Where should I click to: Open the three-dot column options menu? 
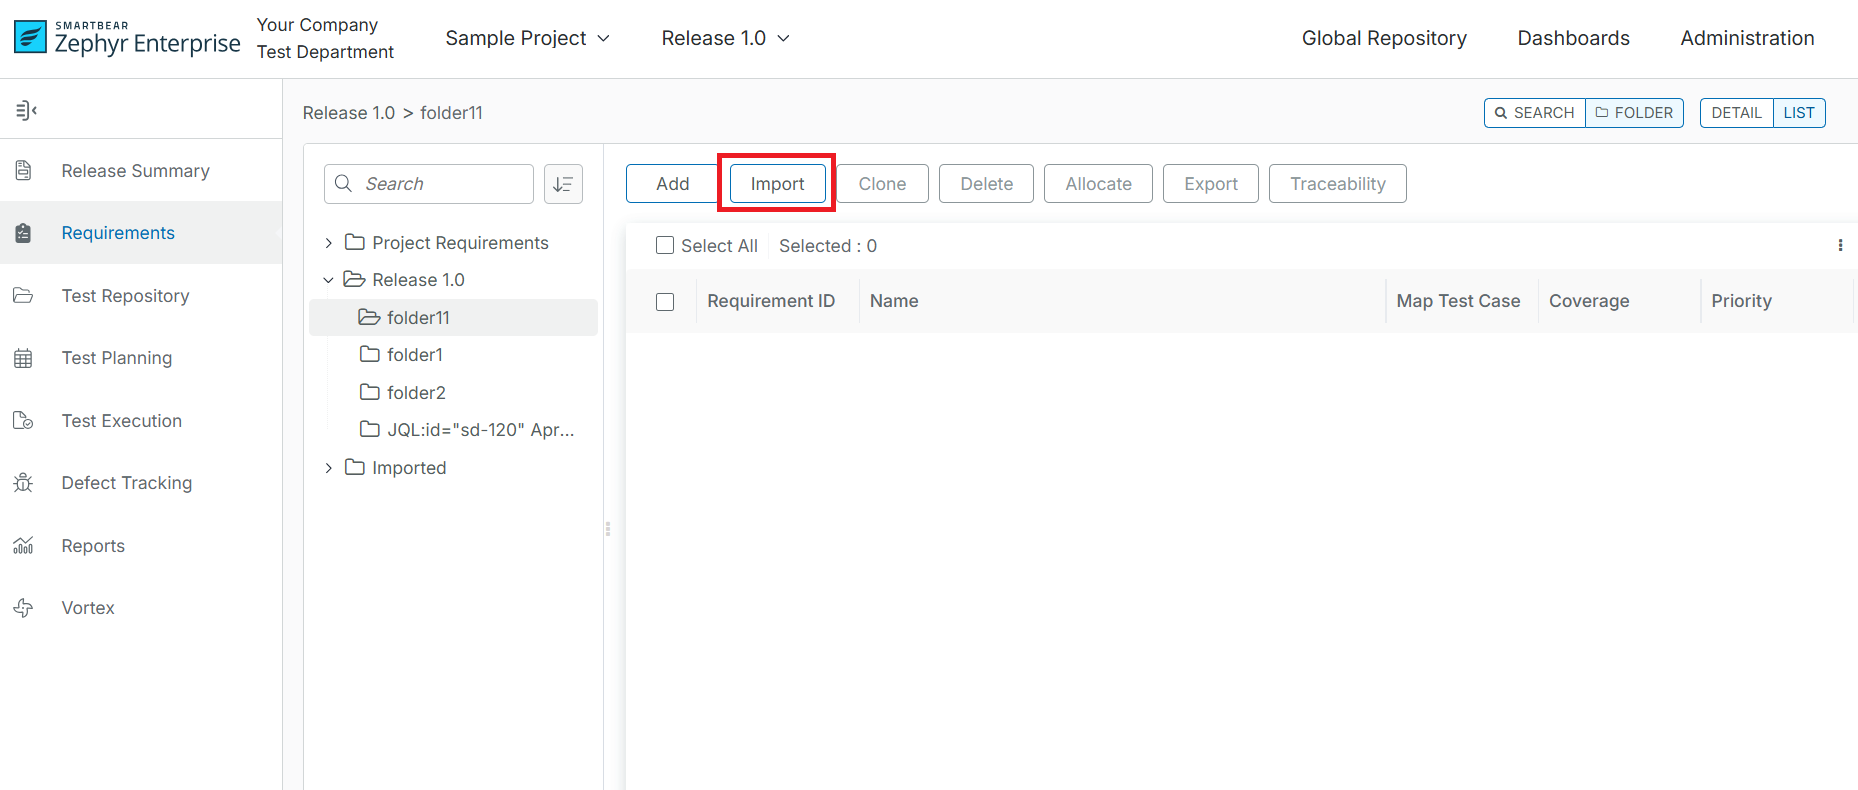point(1840,246)
